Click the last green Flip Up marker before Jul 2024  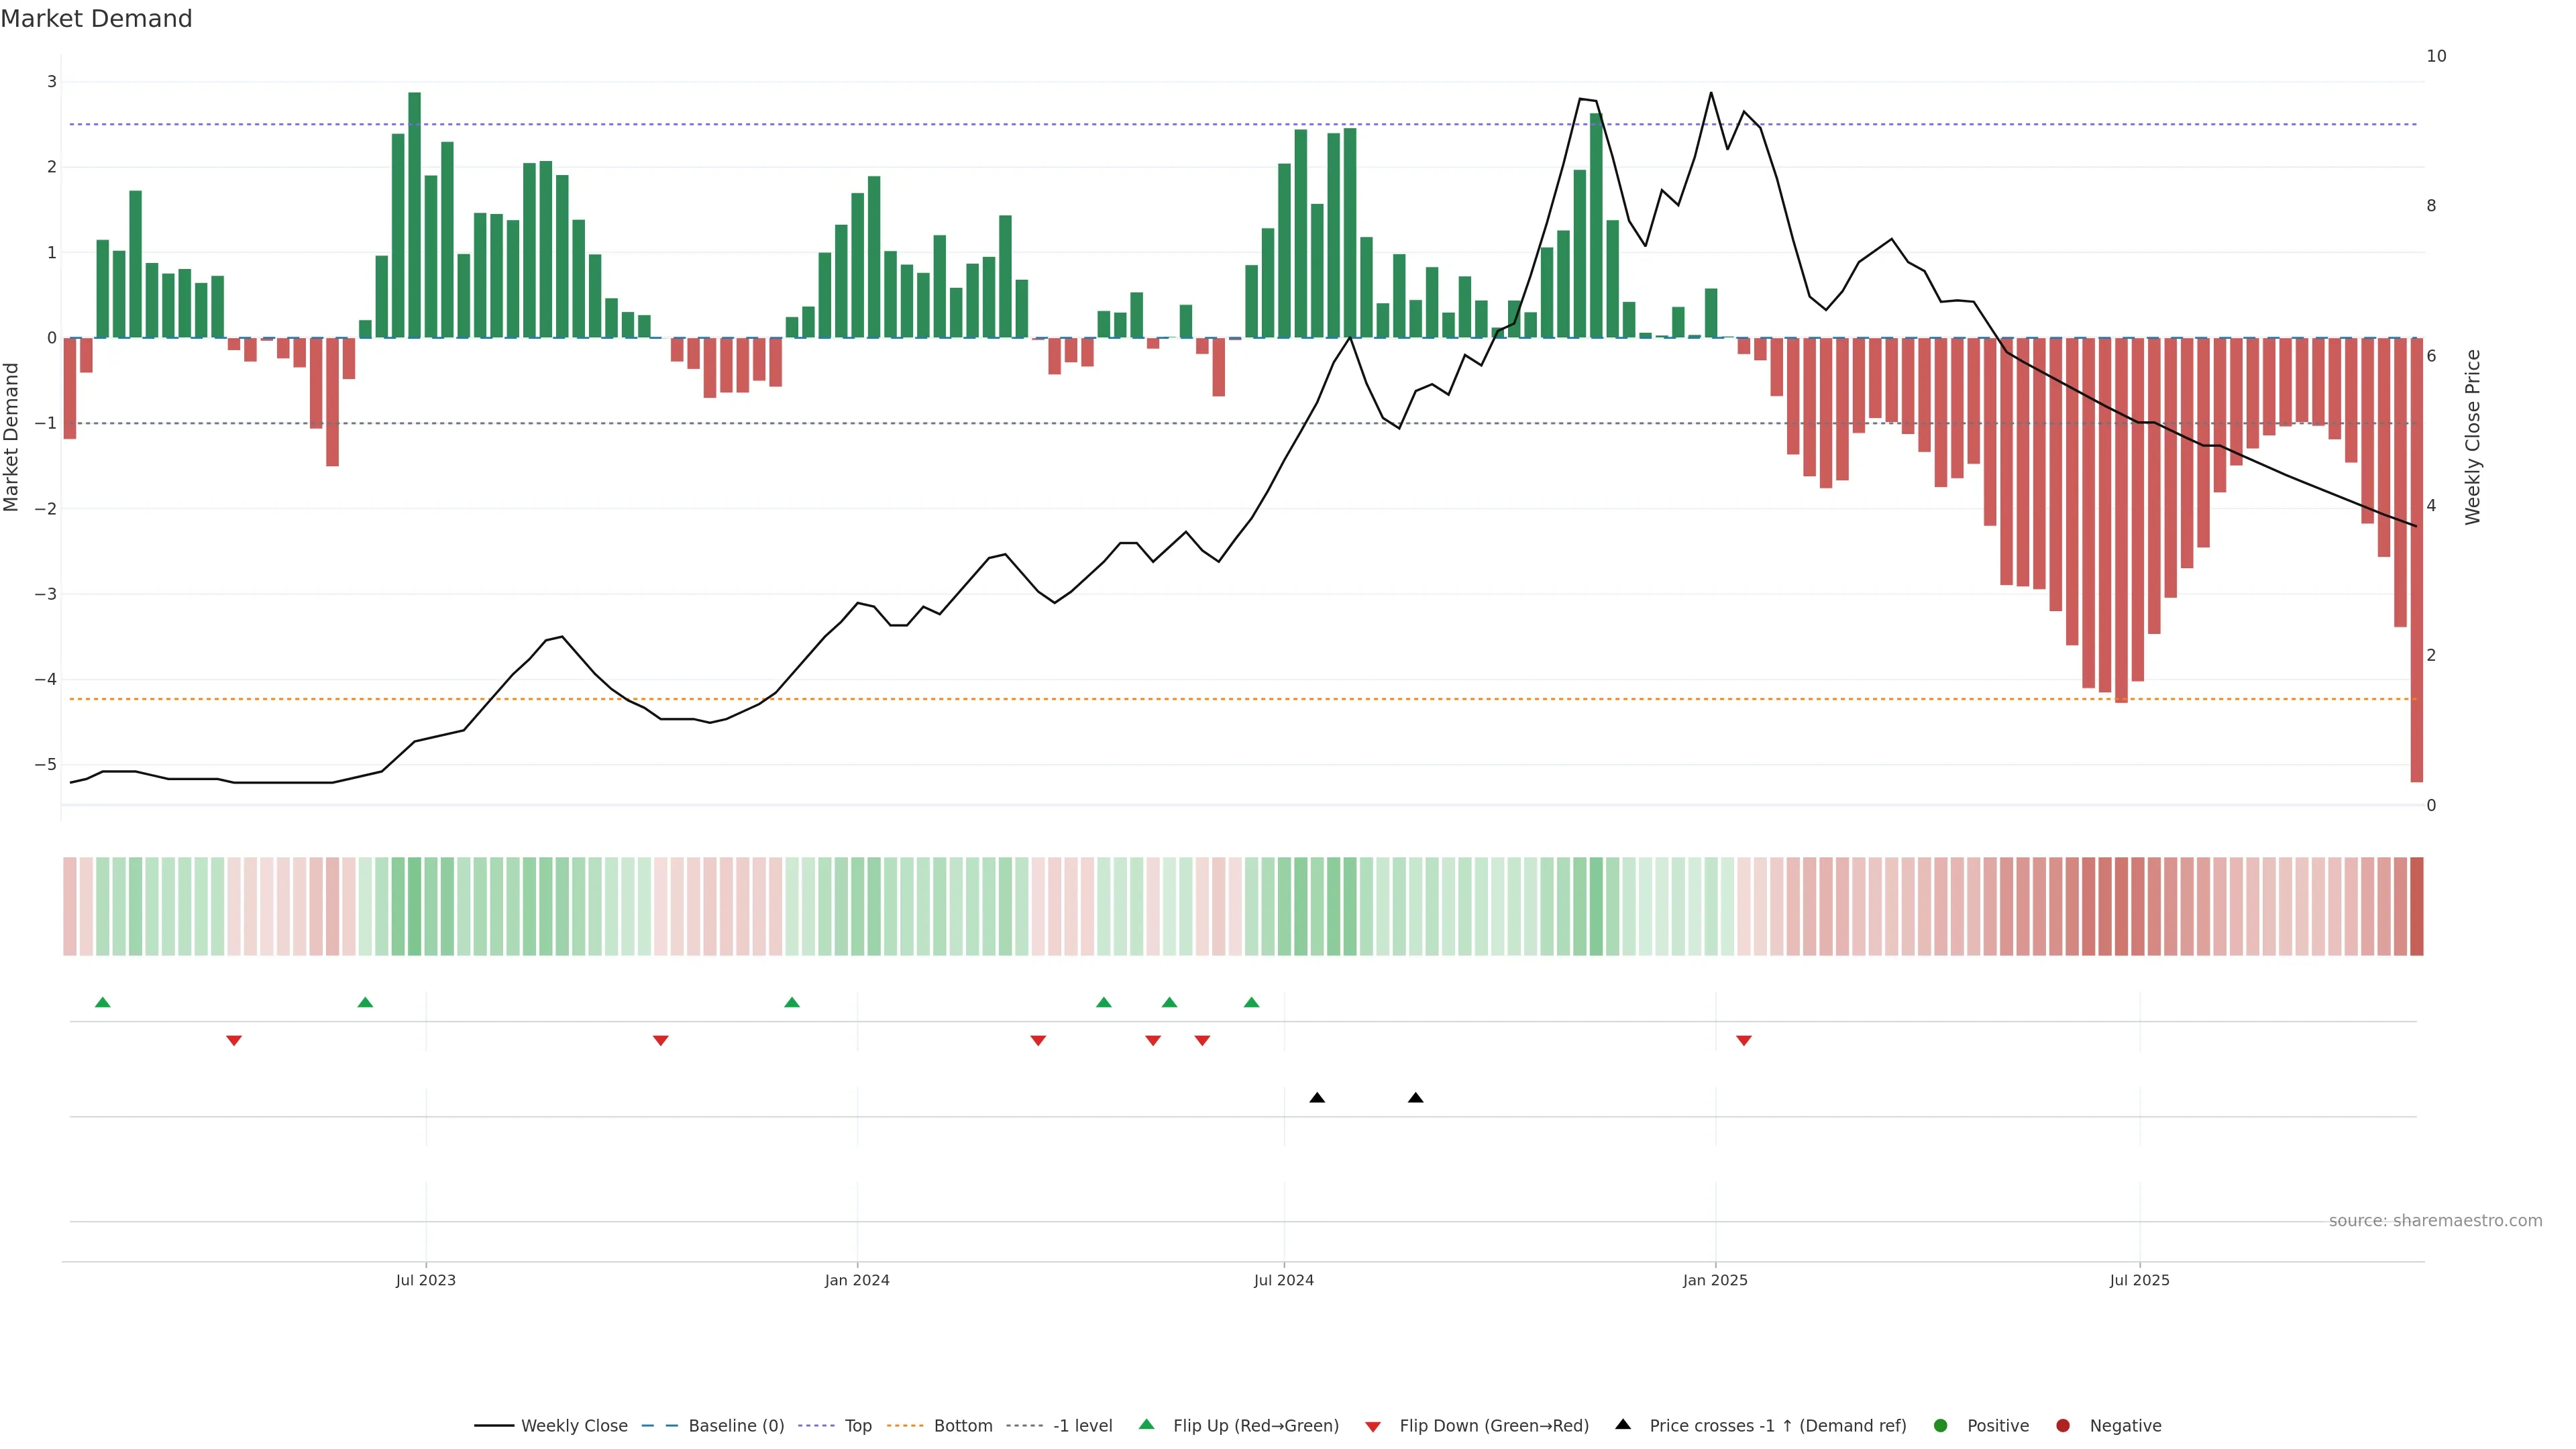1251,1002
